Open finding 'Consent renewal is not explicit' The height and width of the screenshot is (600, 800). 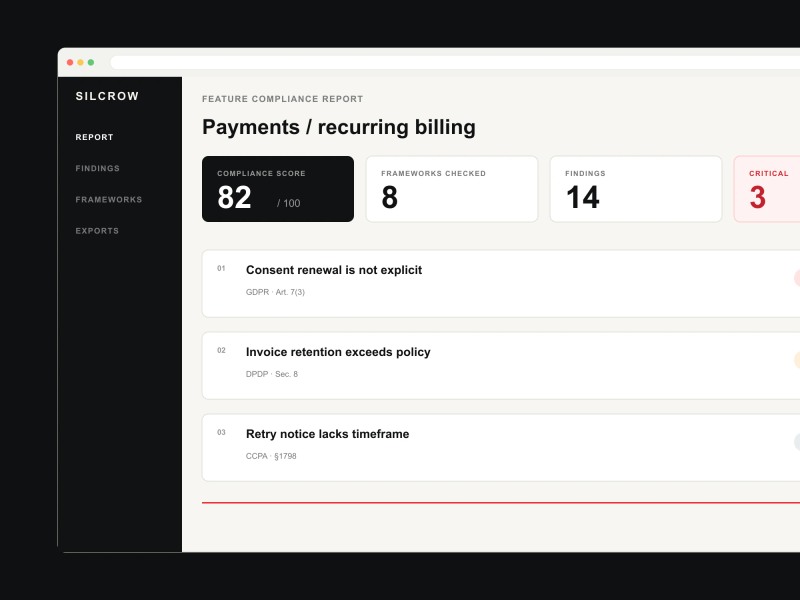(x=501, y=284)
